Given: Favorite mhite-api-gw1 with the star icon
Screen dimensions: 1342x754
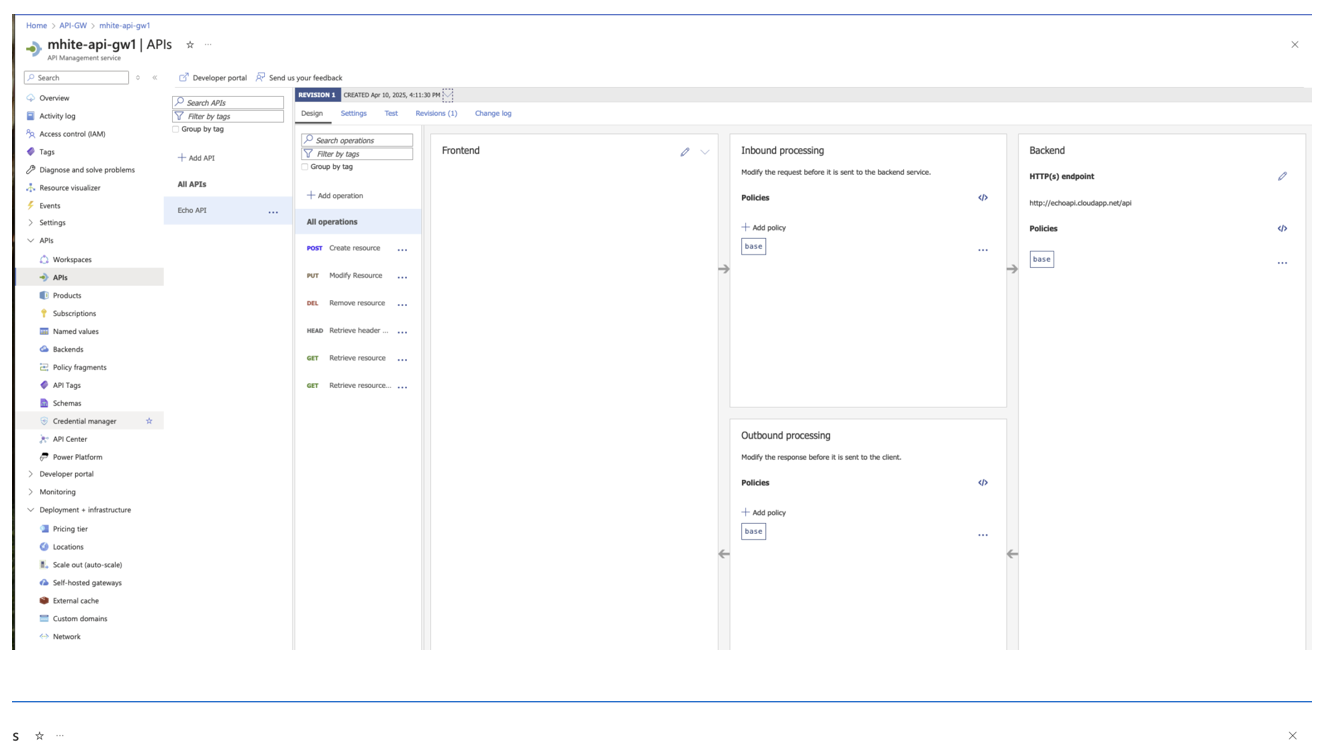Looking at the screenshot, I should (190, 45).
